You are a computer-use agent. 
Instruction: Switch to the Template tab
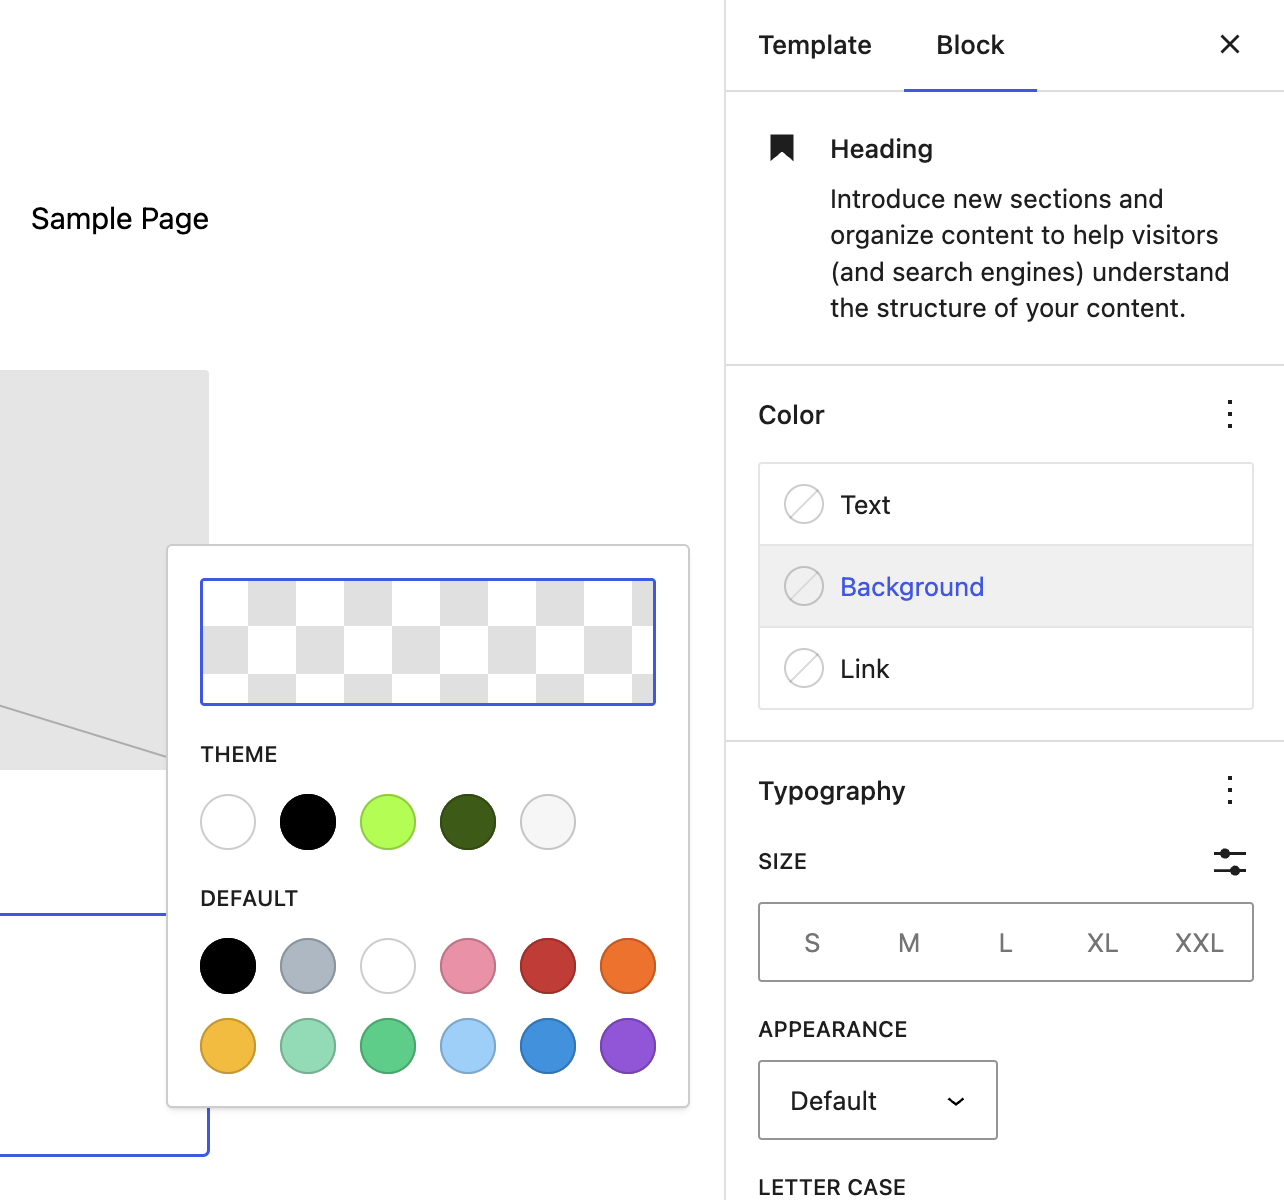tap(815, 44)
